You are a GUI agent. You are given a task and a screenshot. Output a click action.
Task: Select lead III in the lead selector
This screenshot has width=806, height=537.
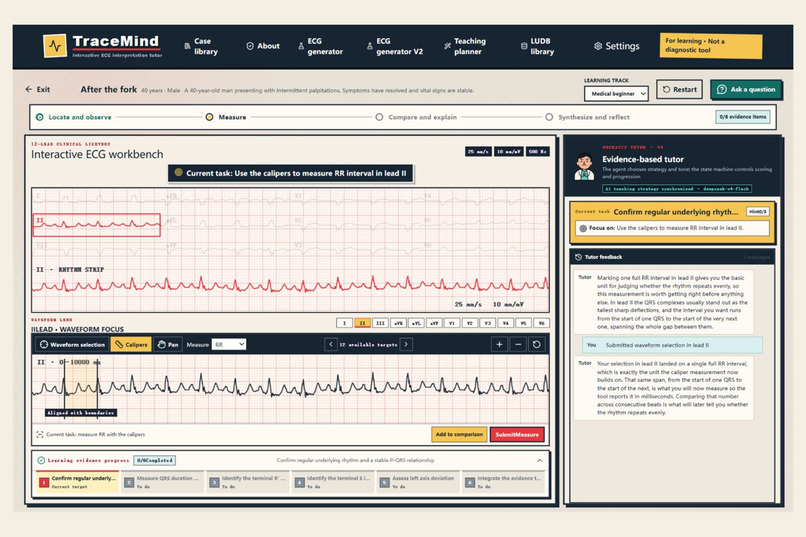(380, 323)
